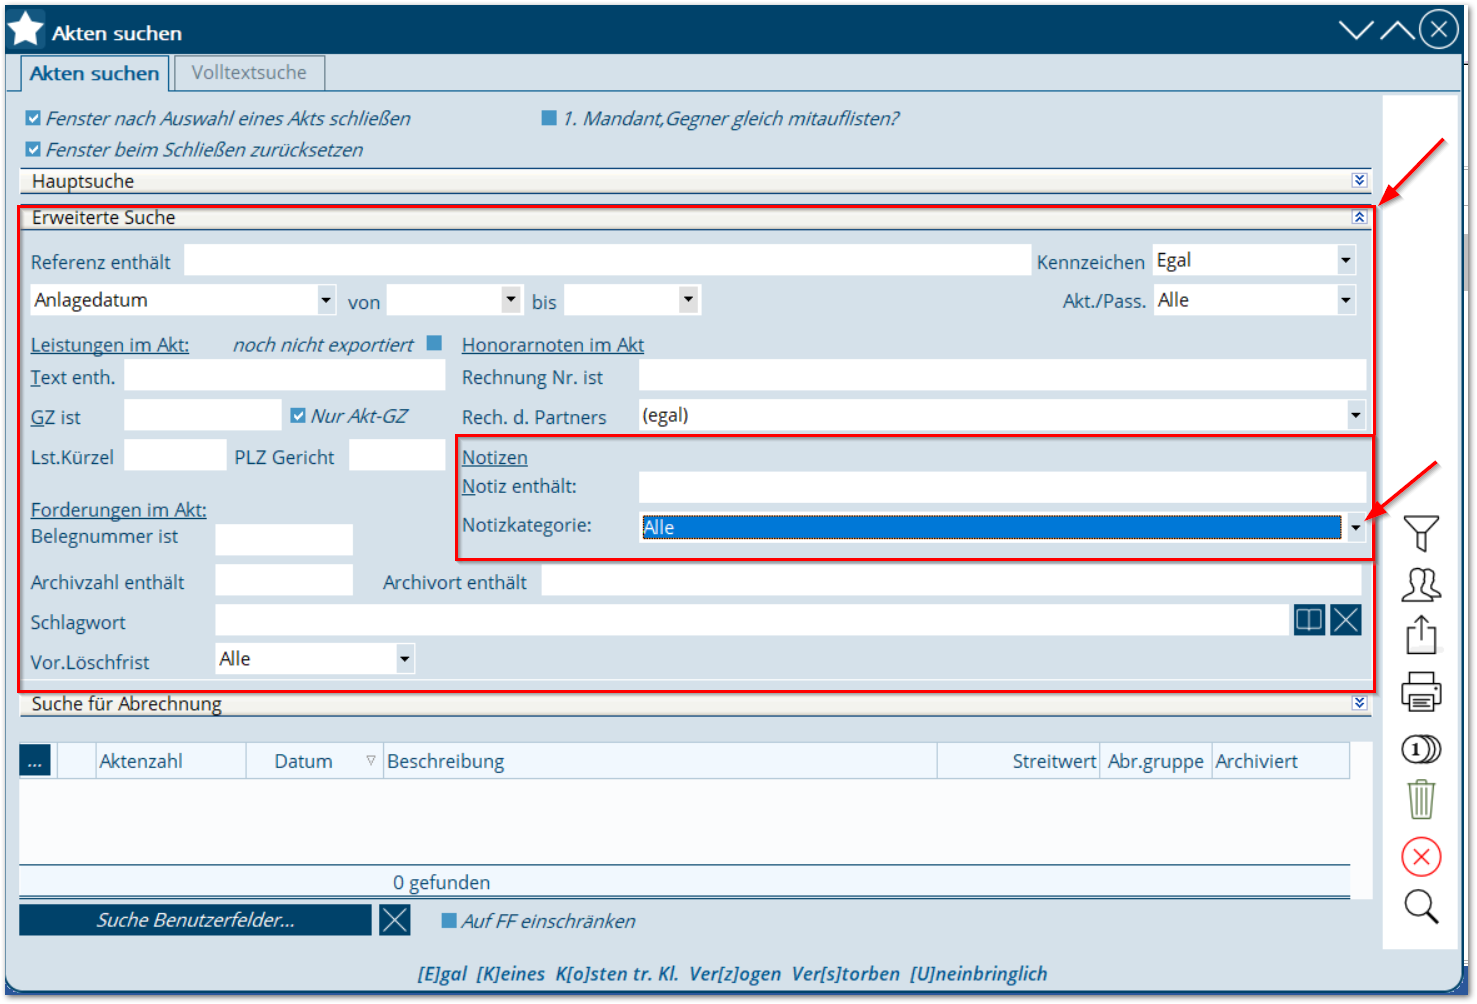Click the filter funnel icon
This screenshot has width=1477, height=1004.
click(1420, 533)
